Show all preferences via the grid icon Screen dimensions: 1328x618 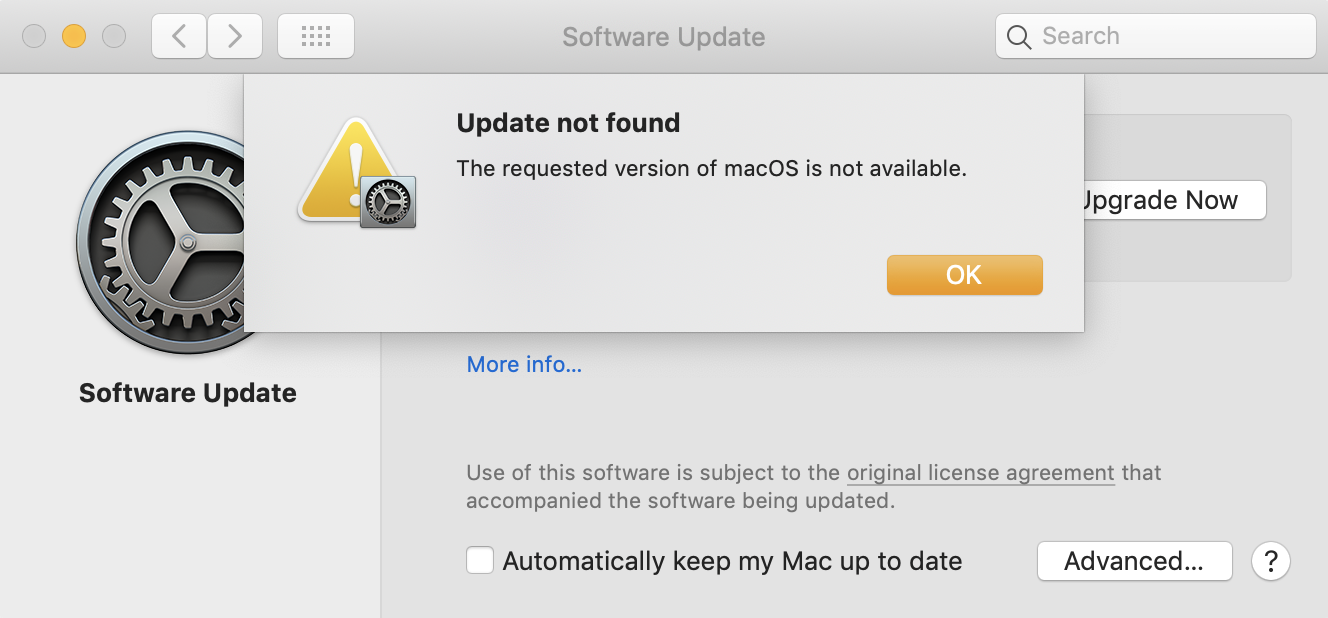pyautogui.click(x=315, y=37)
